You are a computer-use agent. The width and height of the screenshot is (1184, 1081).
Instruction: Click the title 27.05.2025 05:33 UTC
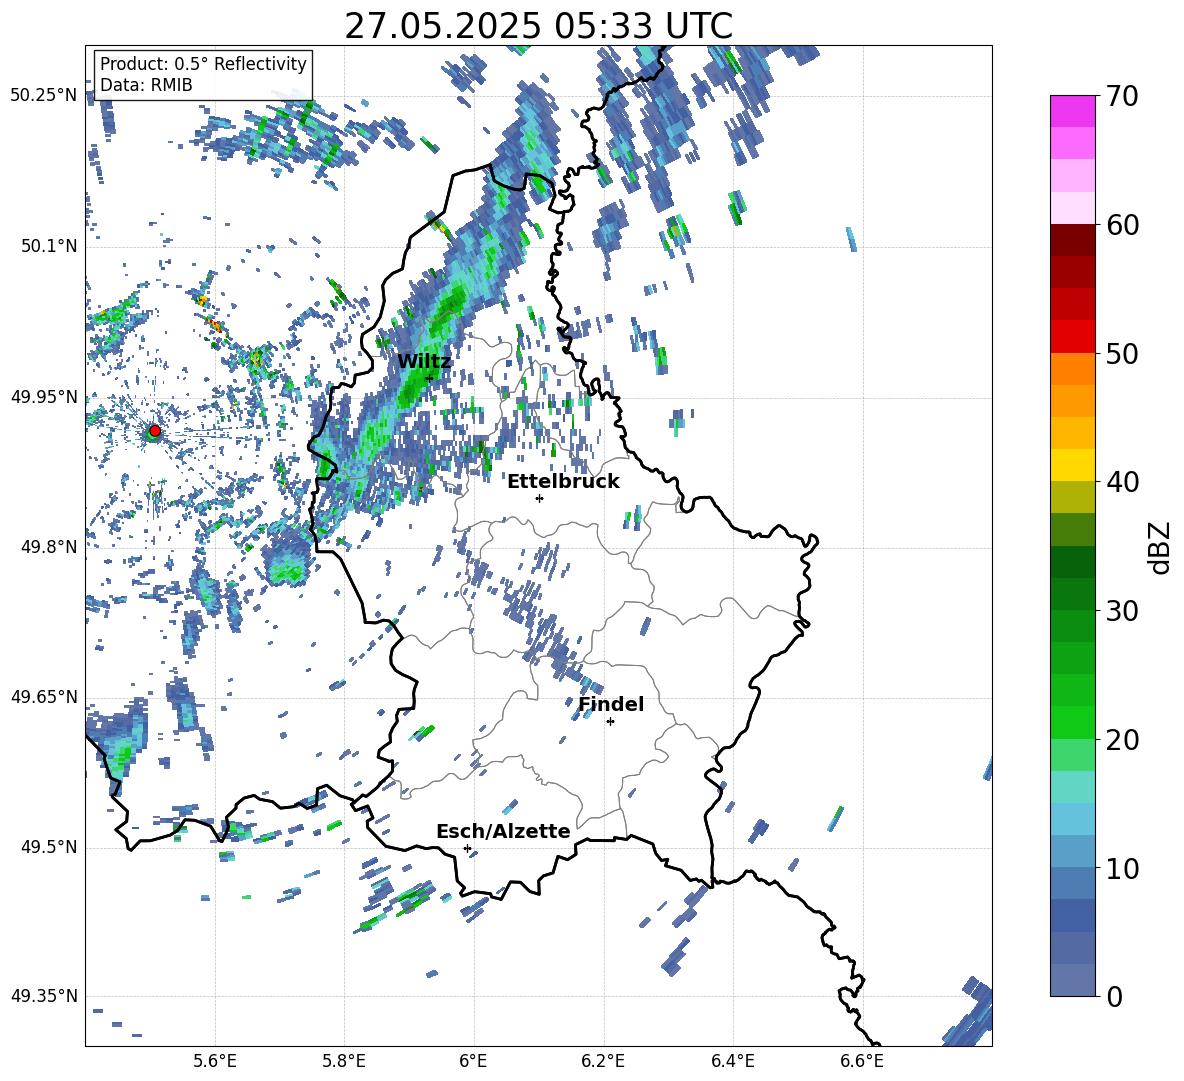click(x=538, y=26)
